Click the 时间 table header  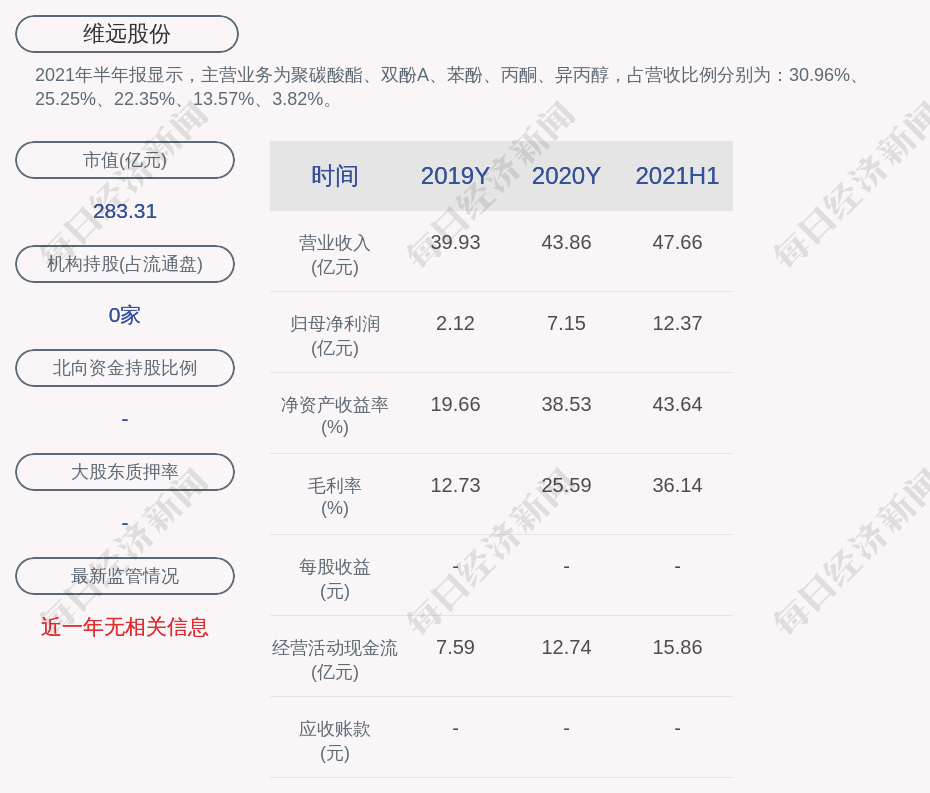[x=334, y=176]
